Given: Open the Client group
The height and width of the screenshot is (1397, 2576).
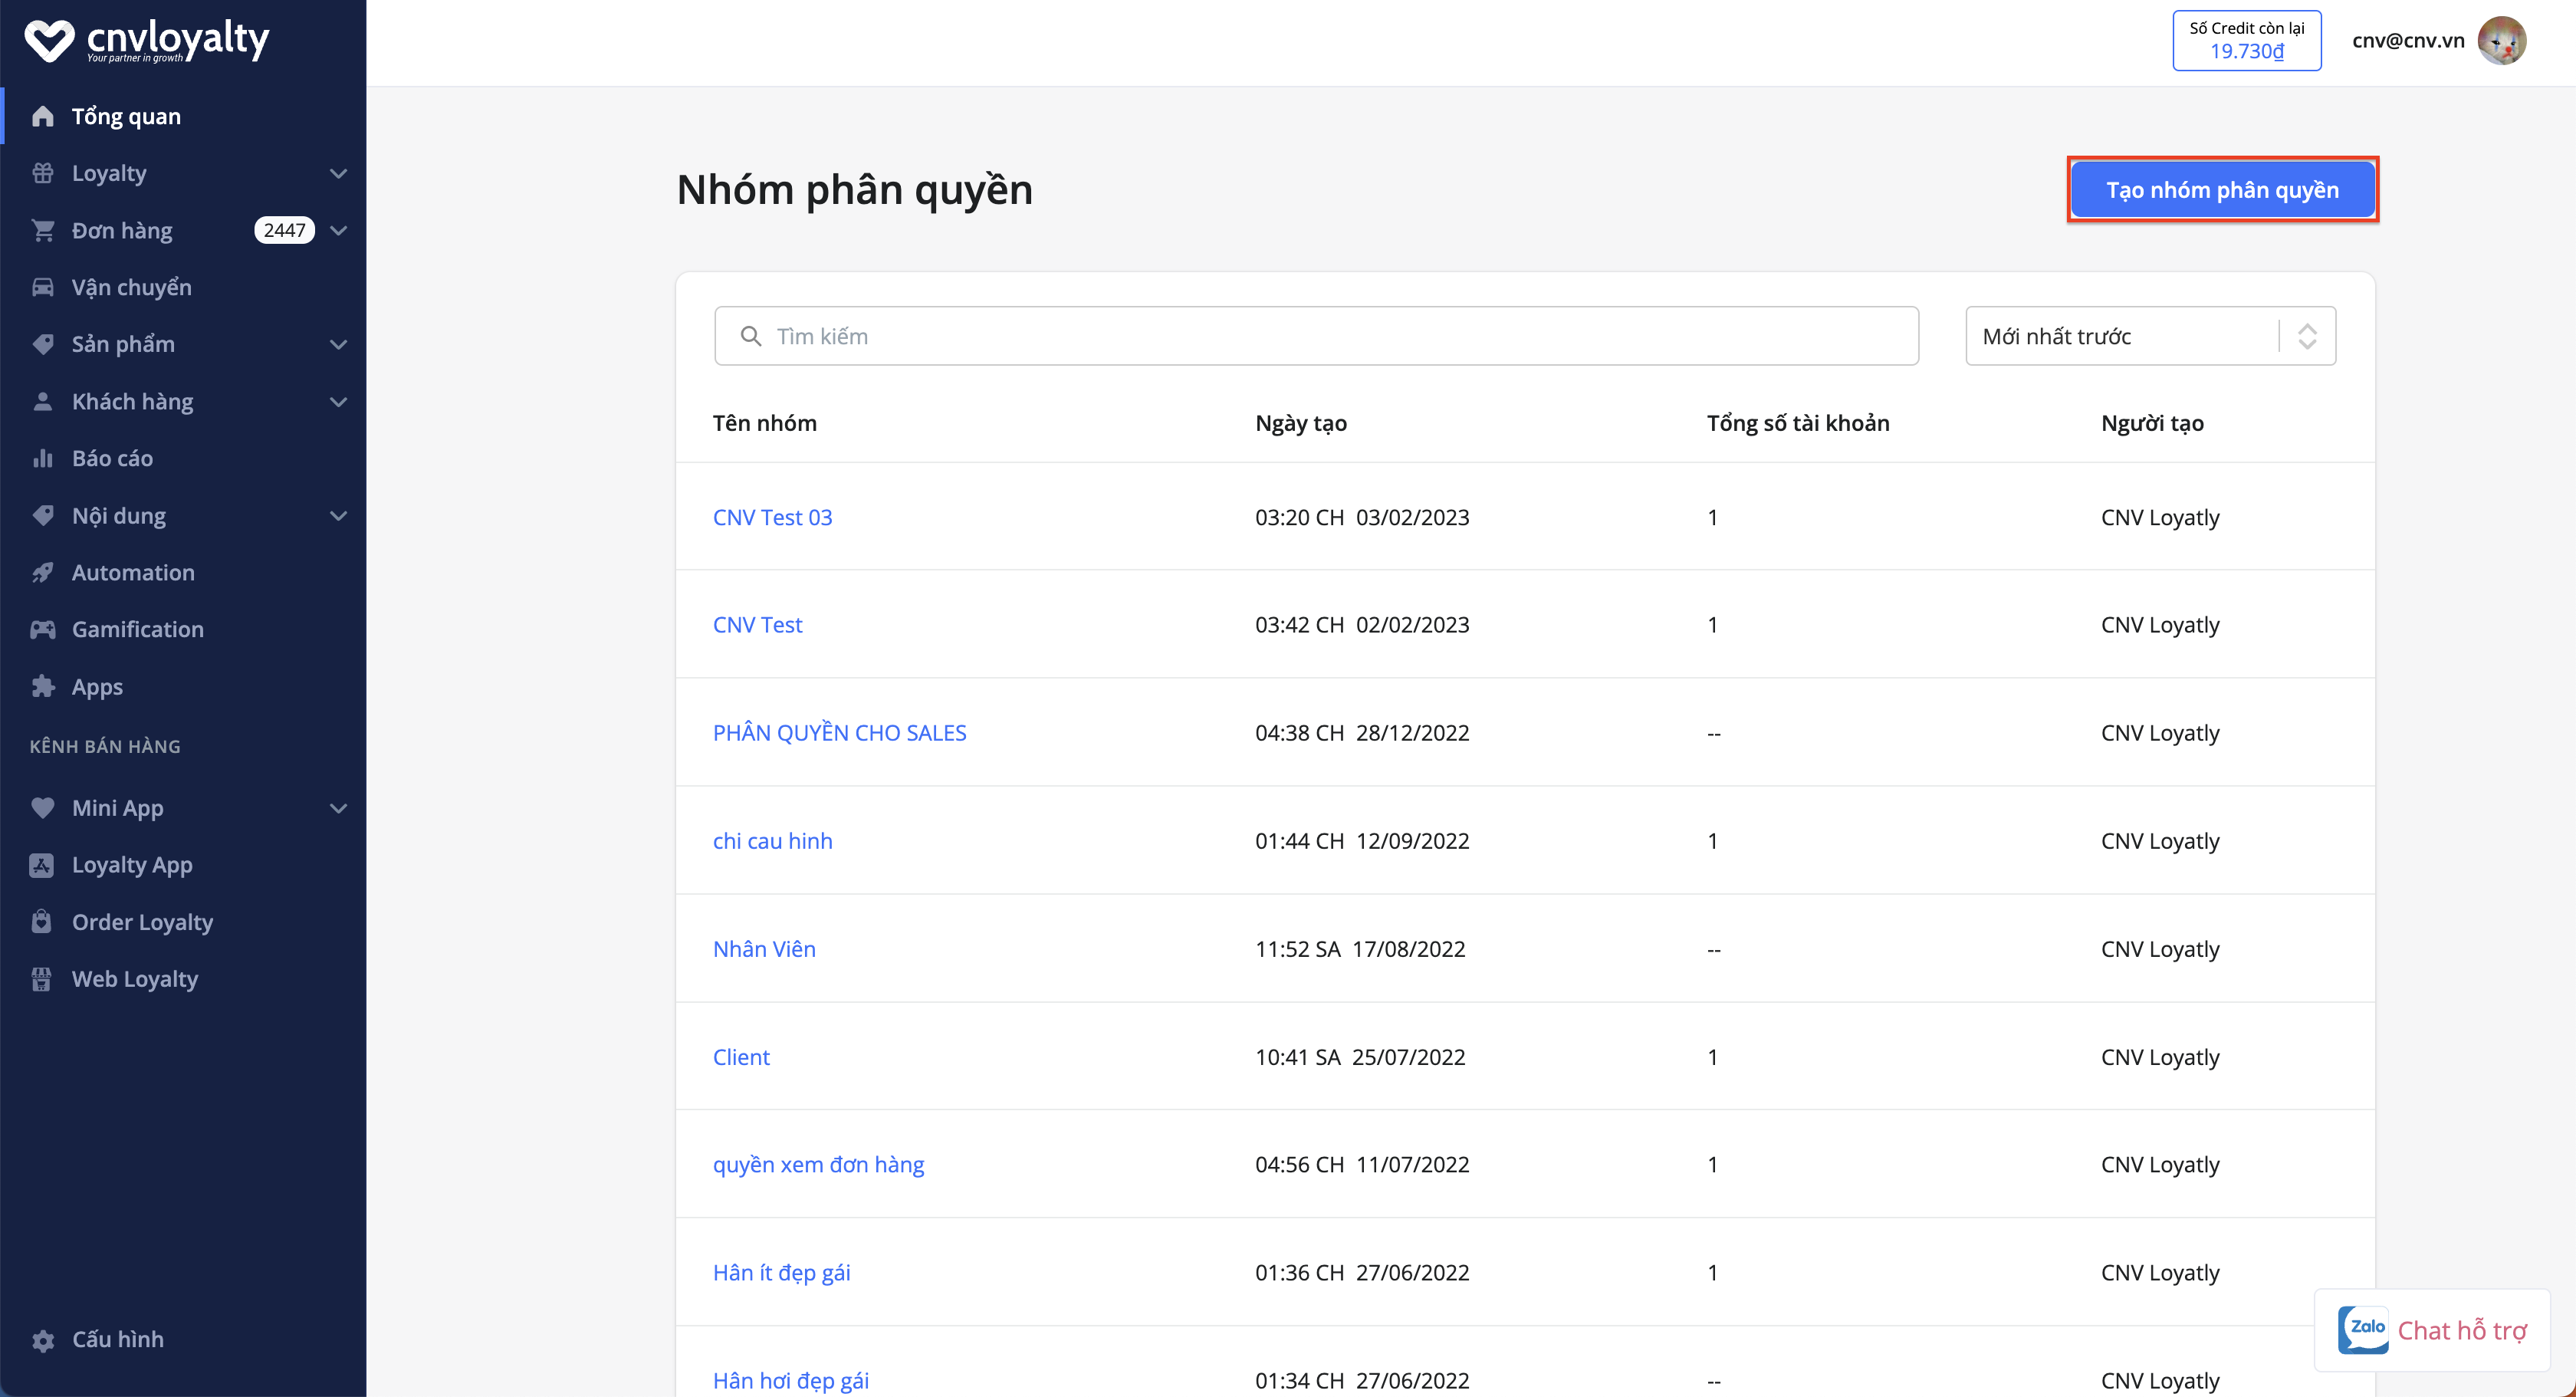Looking at the screenshot, I should pyautogui.click(x=741, y=1057).
